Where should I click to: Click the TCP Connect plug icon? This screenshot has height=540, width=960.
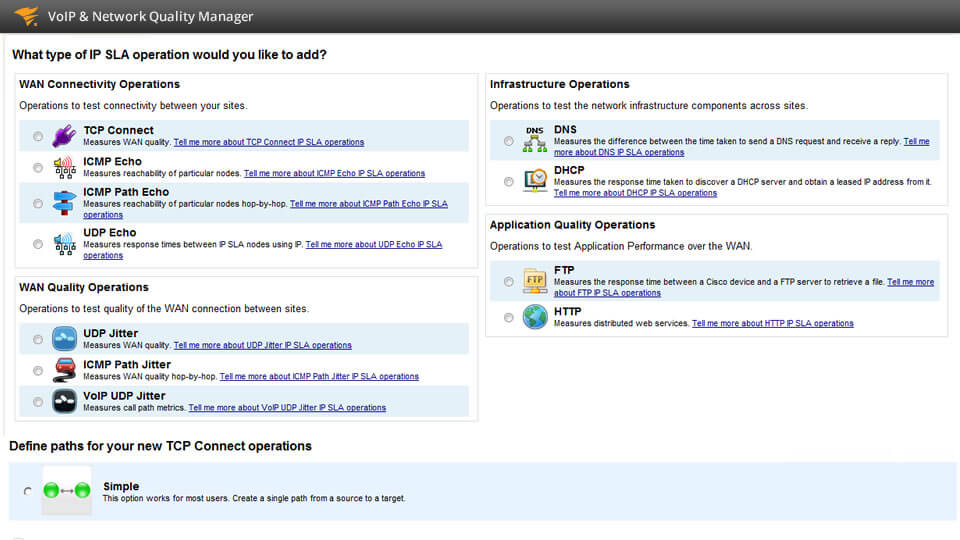[64, 136]
